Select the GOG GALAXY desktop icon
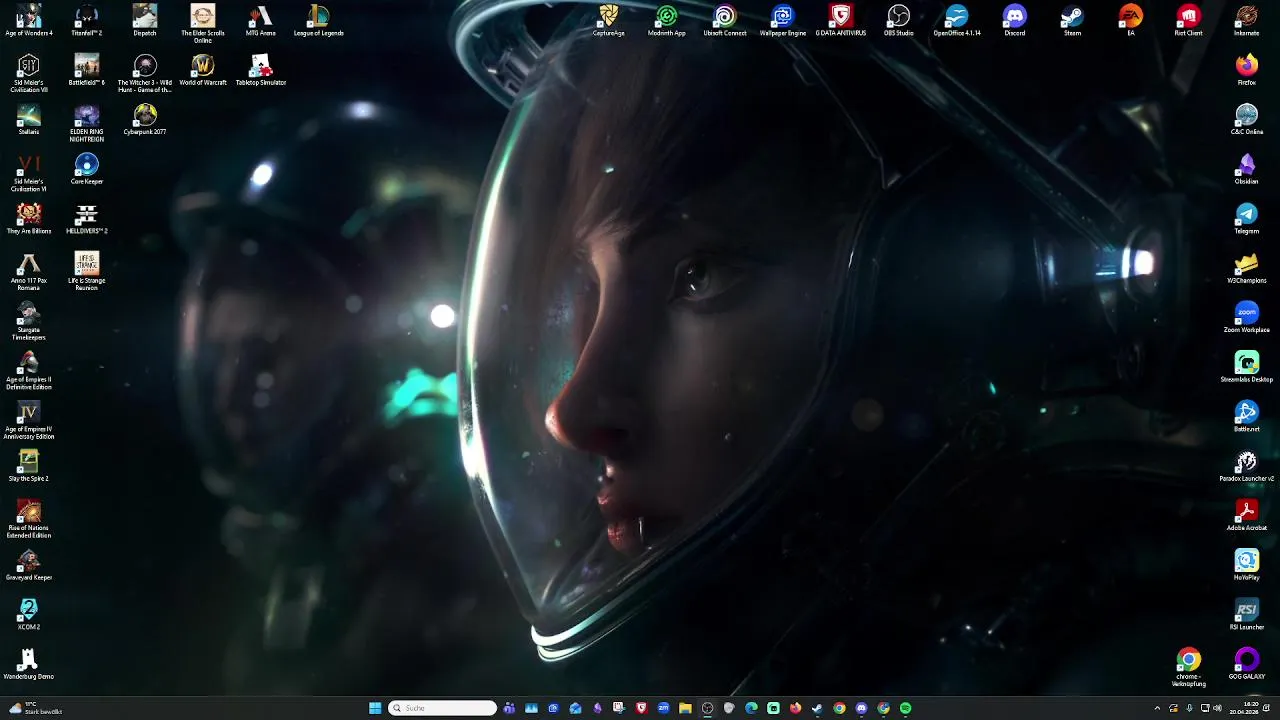Viewport: 1280px width, 720px height. point(1247,664)
